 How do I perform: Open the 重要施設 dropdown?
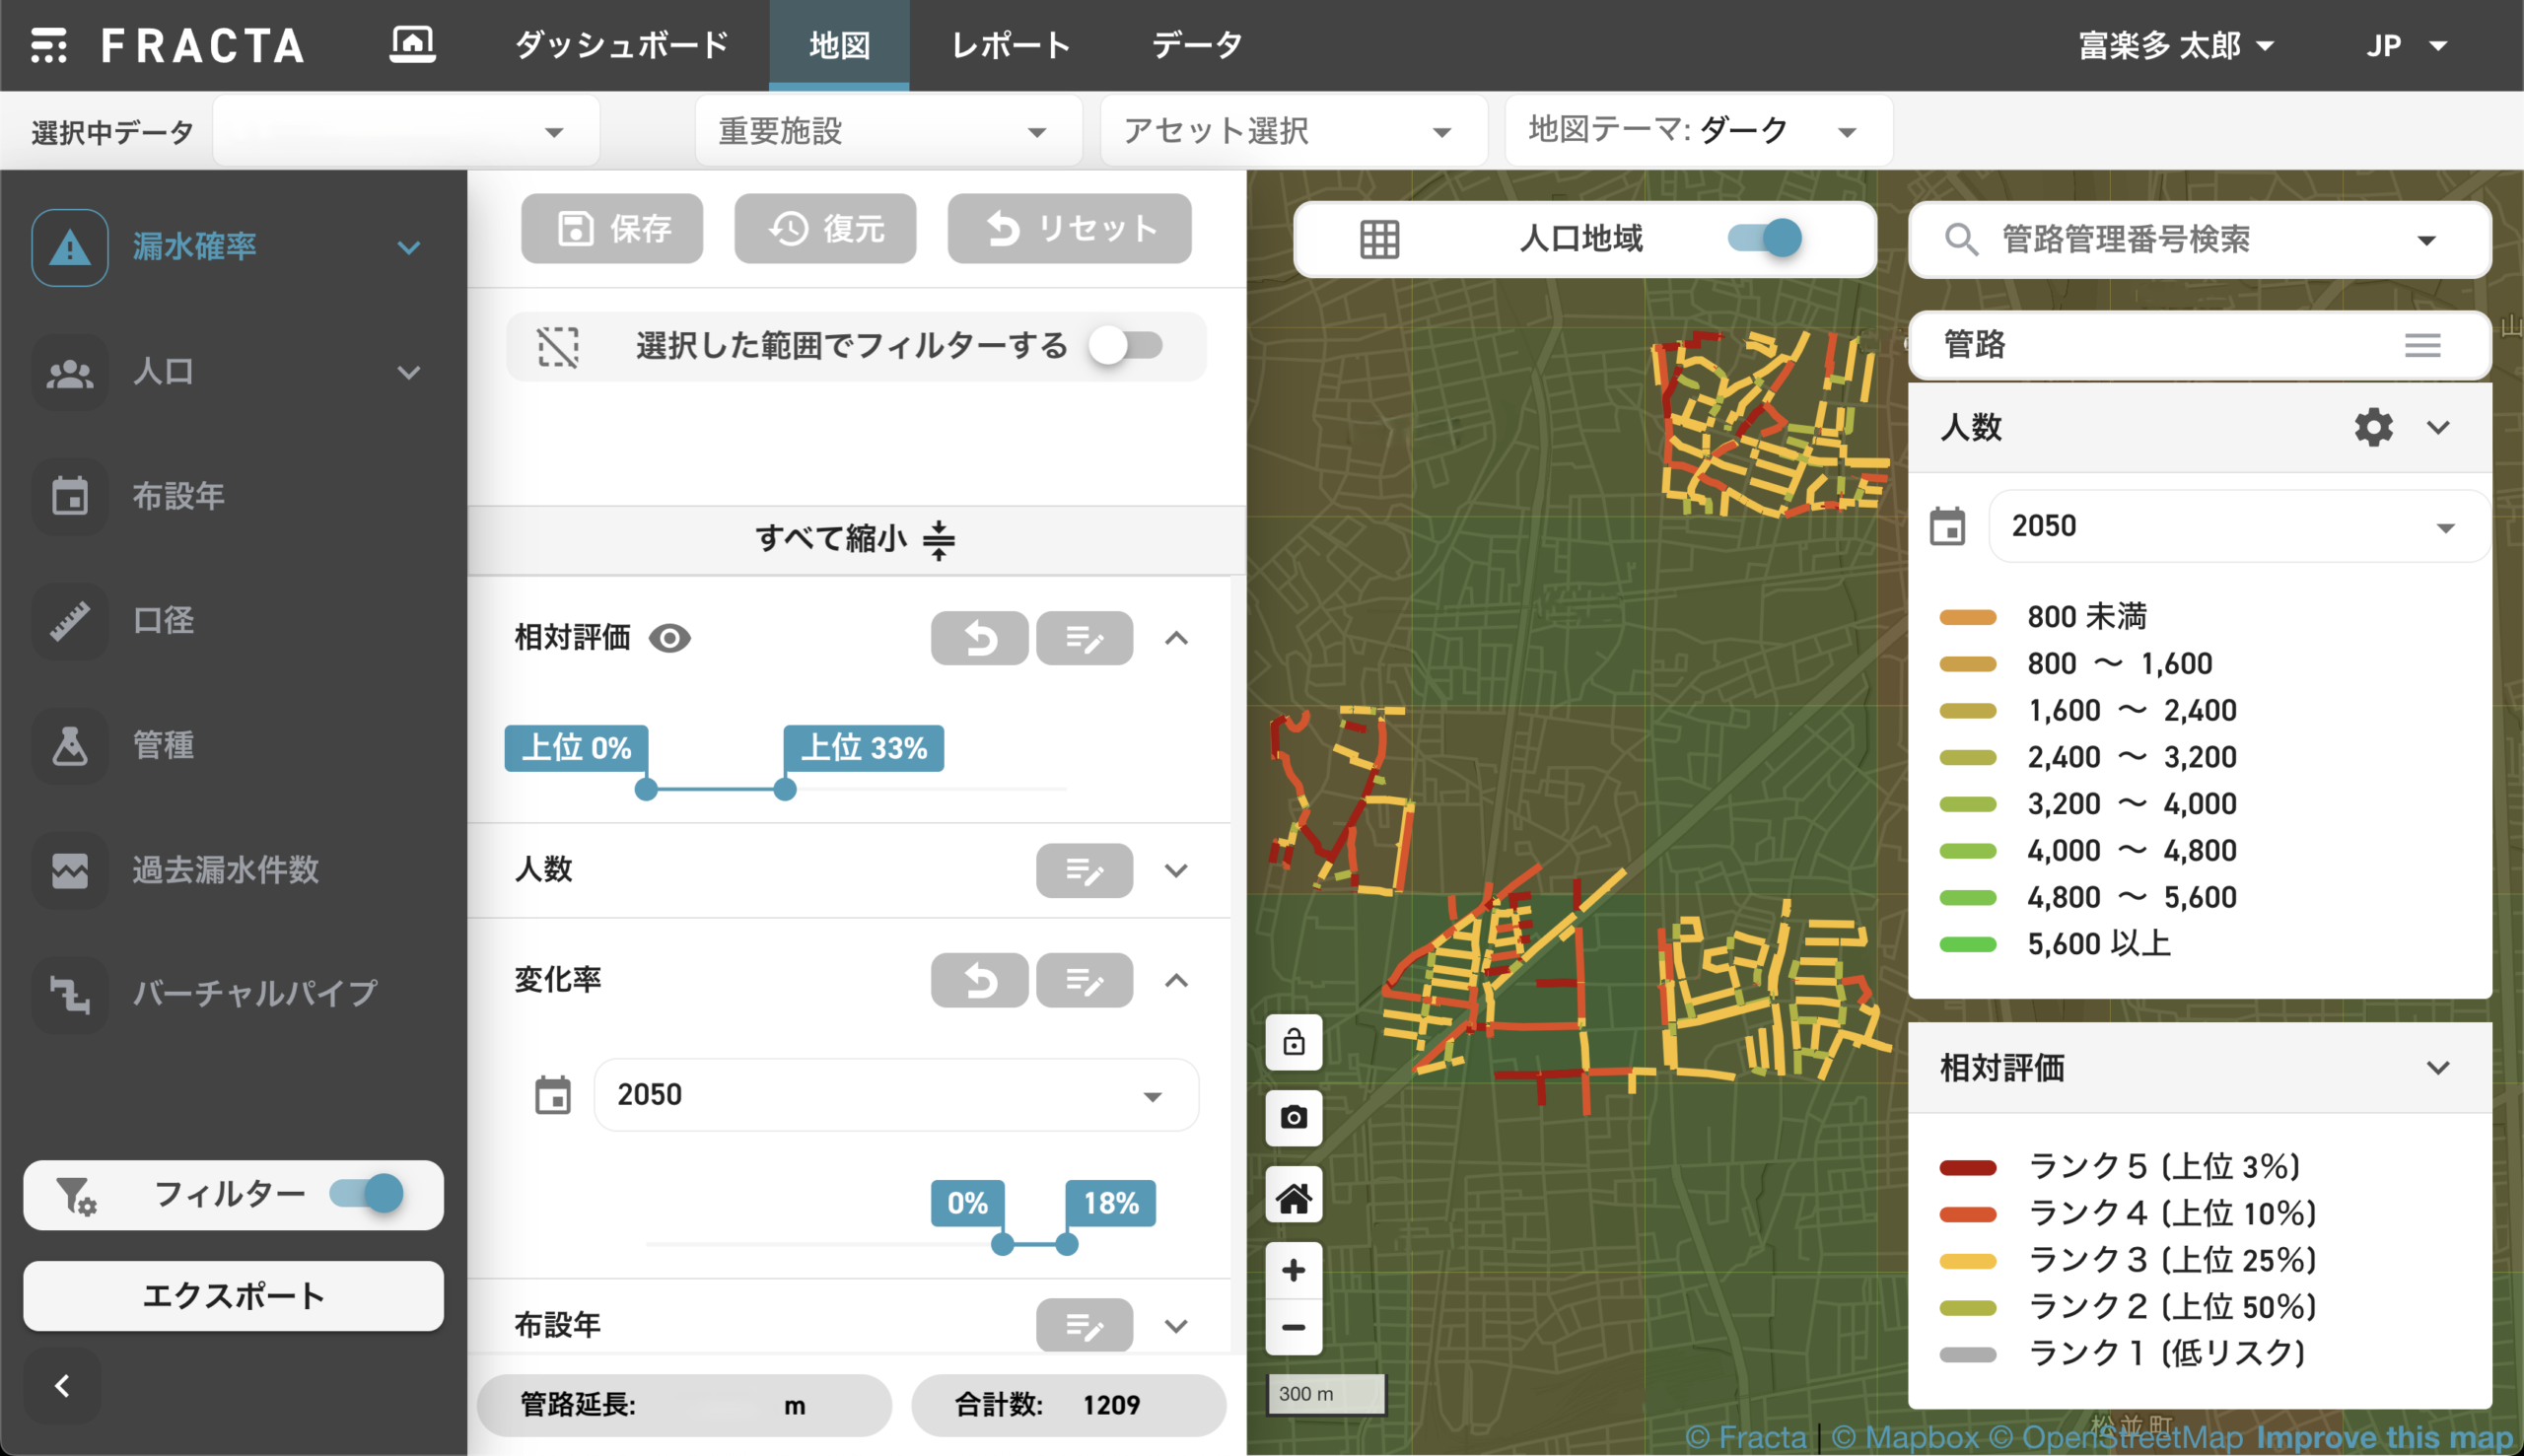885,131
